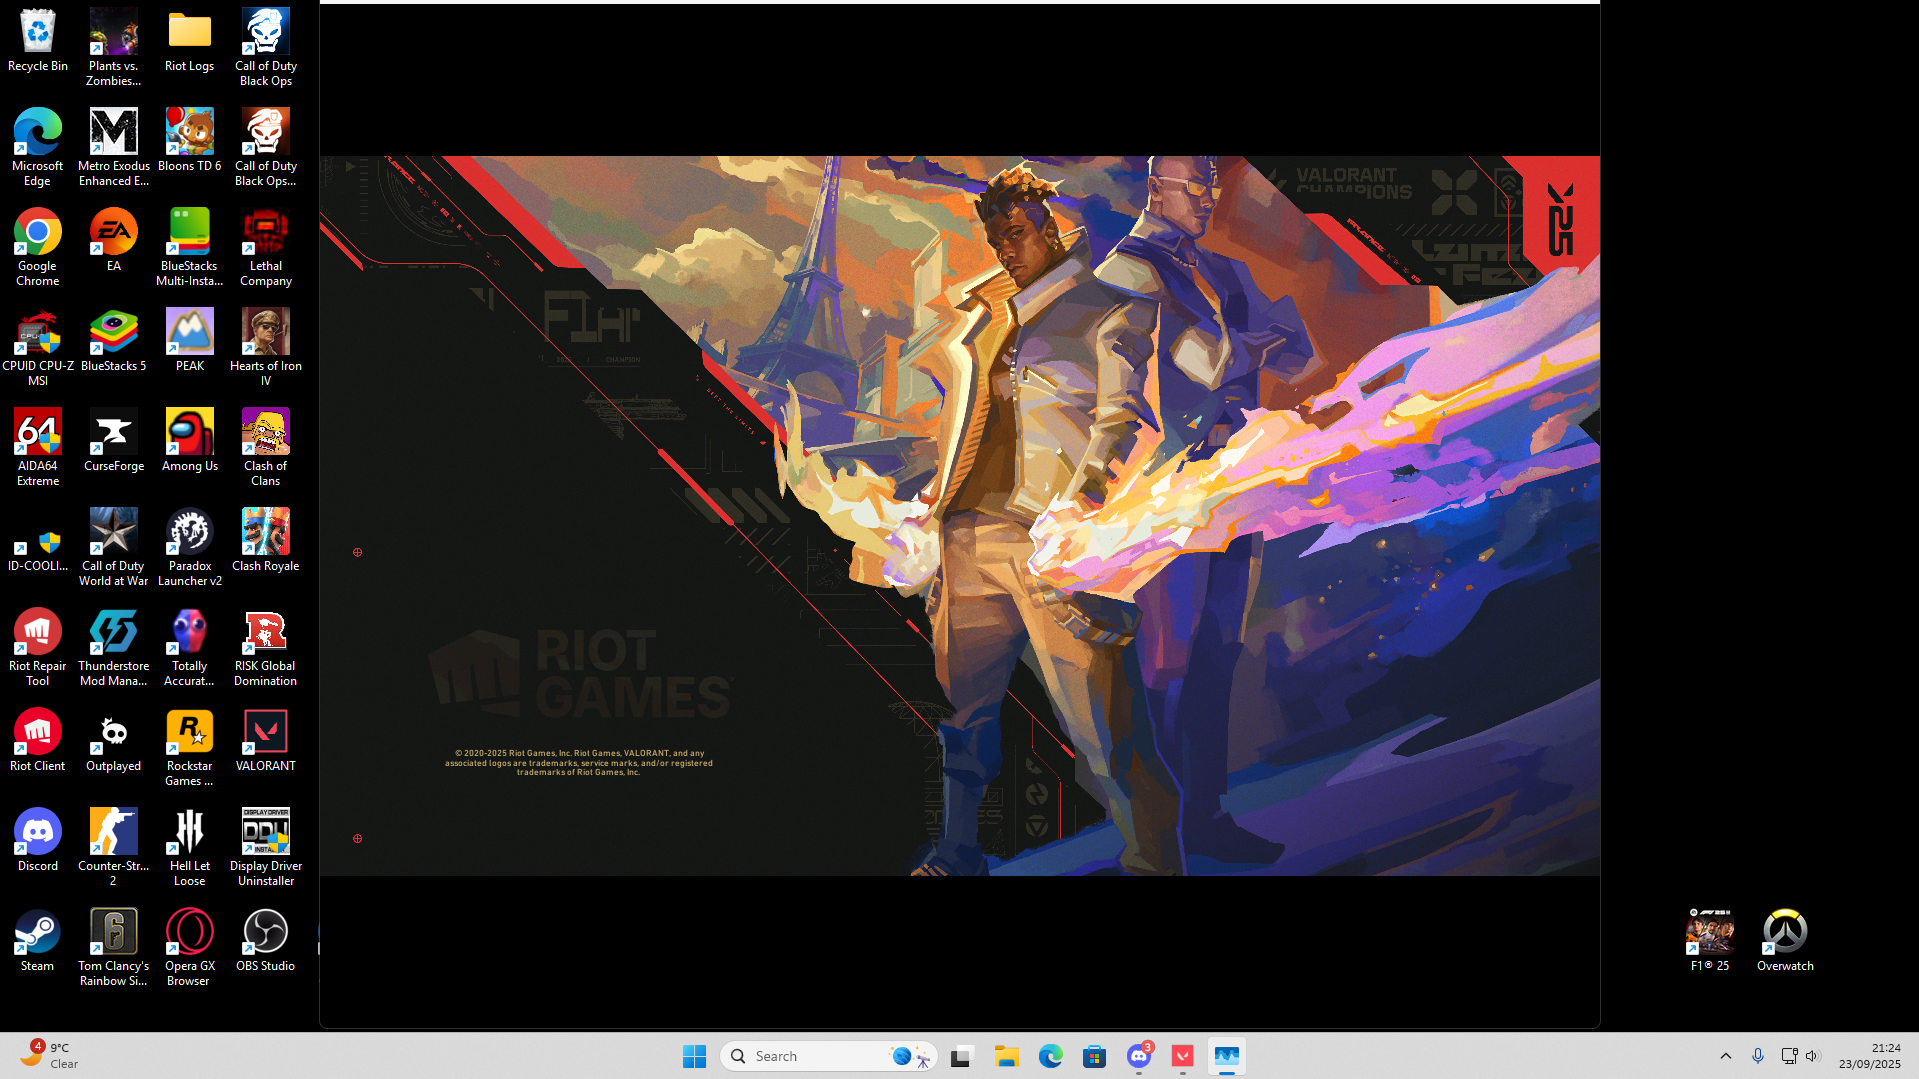
Task: Click the Paradox Launcher v2 icon
Action: [x=190, y=548]
